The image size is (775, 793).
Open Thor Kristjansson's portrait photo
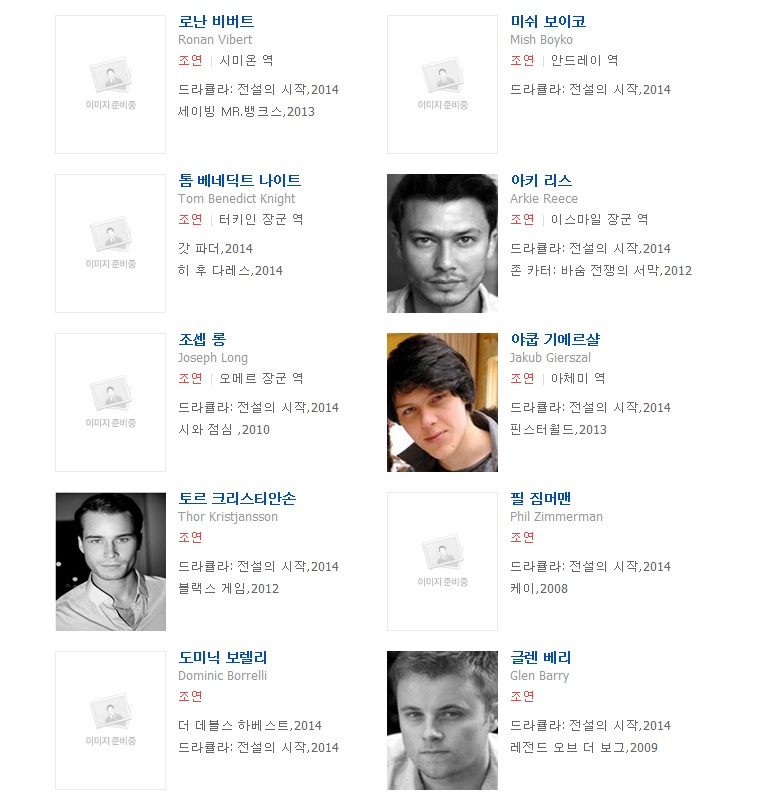(x=110, y=561)
